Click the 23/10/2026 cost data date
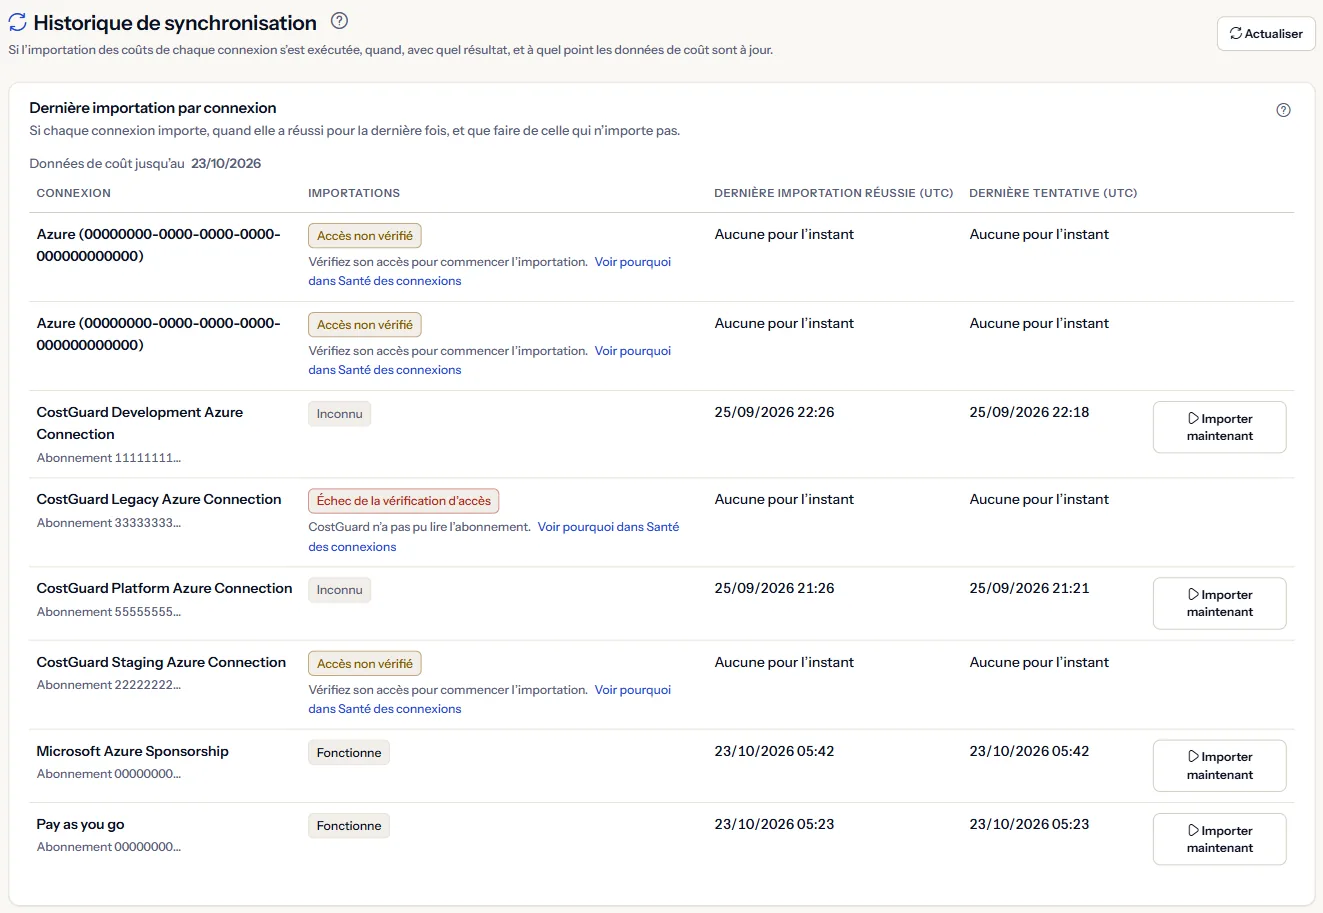The width and height of the screenshot is (1323, 913). click(226, 163)
